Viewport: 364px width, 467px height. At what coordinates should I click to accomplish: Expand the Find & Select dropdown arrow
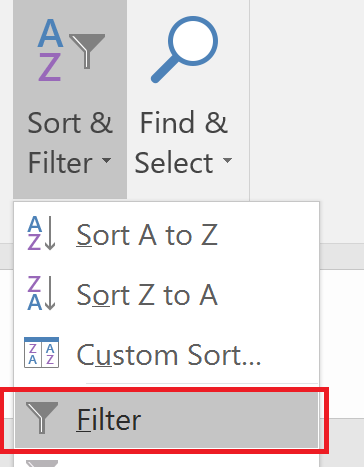pos(227,161)
